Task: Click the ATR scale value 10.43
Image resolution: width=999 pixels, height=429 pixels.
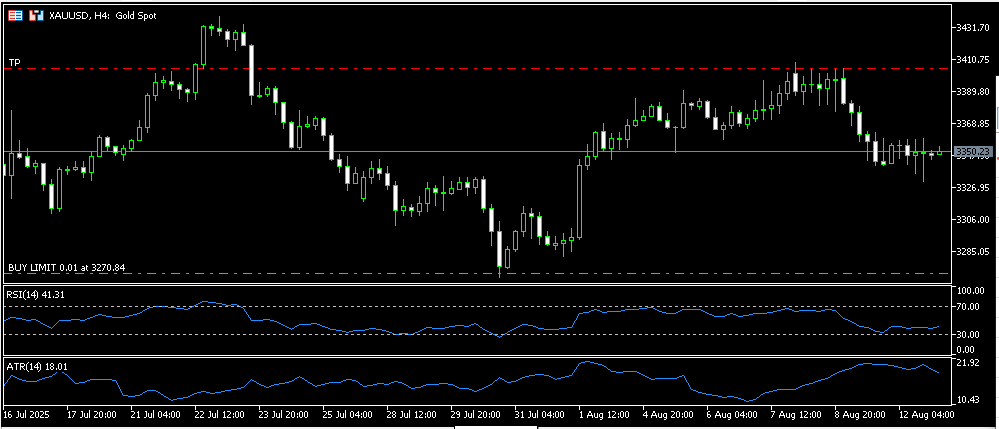Action: 968,400
